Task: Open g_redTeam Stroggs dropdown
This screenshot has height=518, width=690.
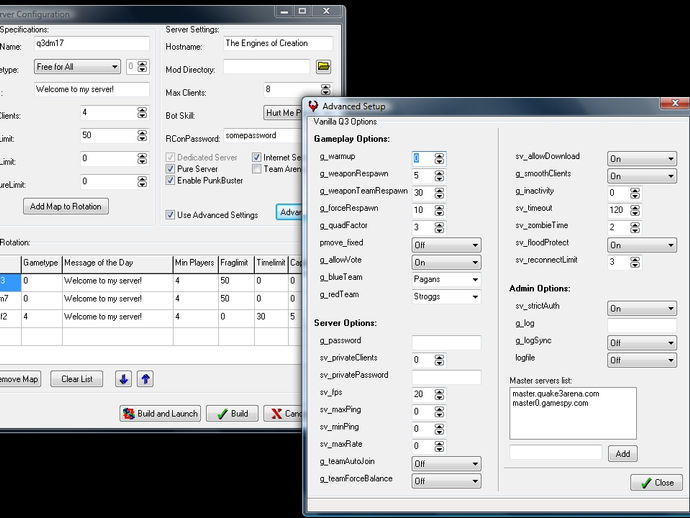Action: click(x=447, y=297)
